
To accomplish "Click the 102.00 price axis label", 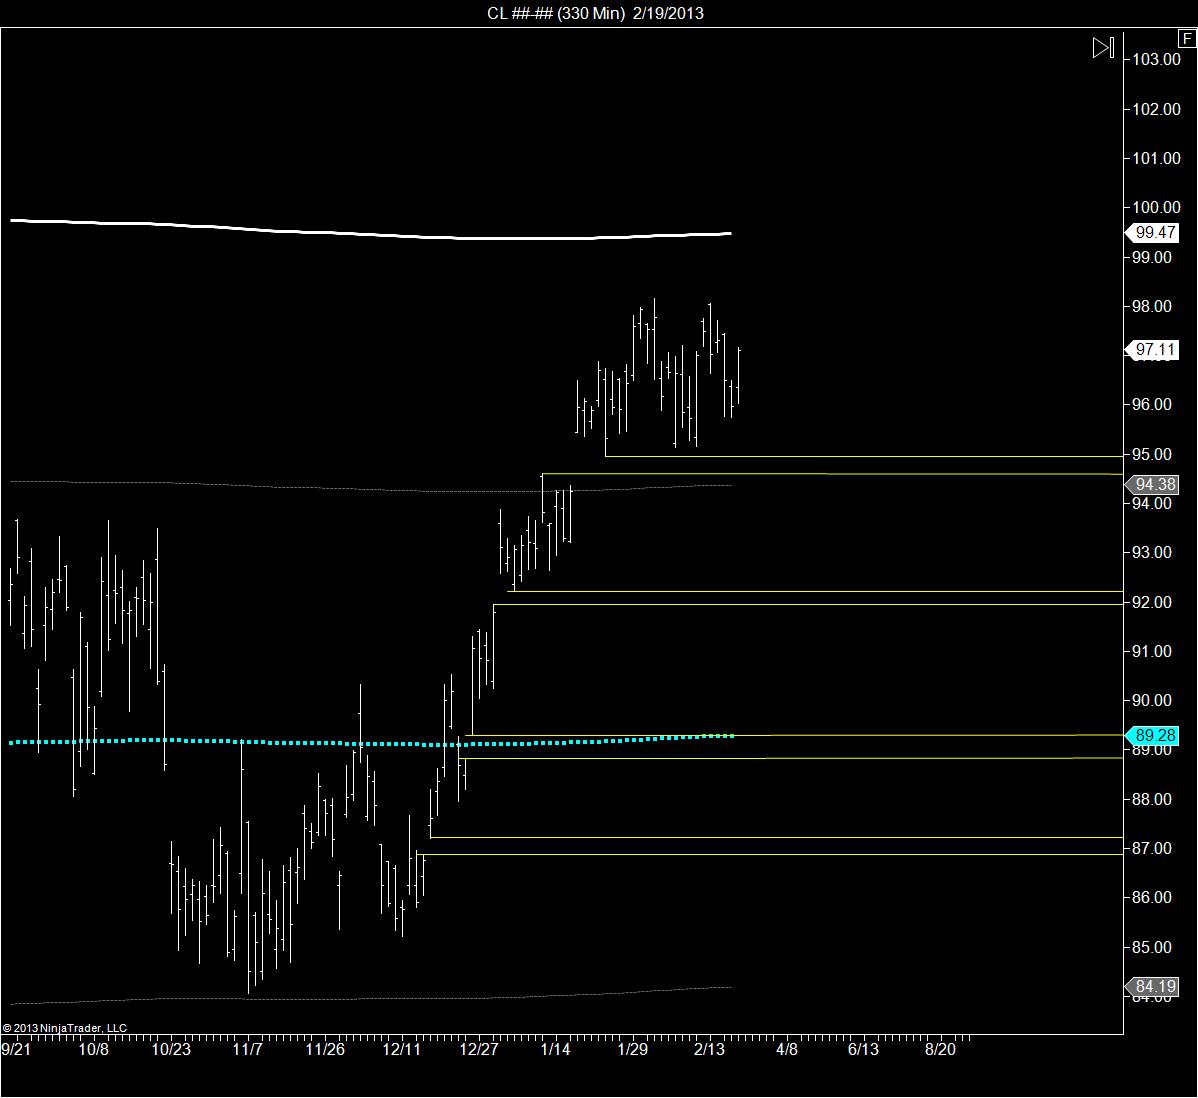I will [1156, 109].
